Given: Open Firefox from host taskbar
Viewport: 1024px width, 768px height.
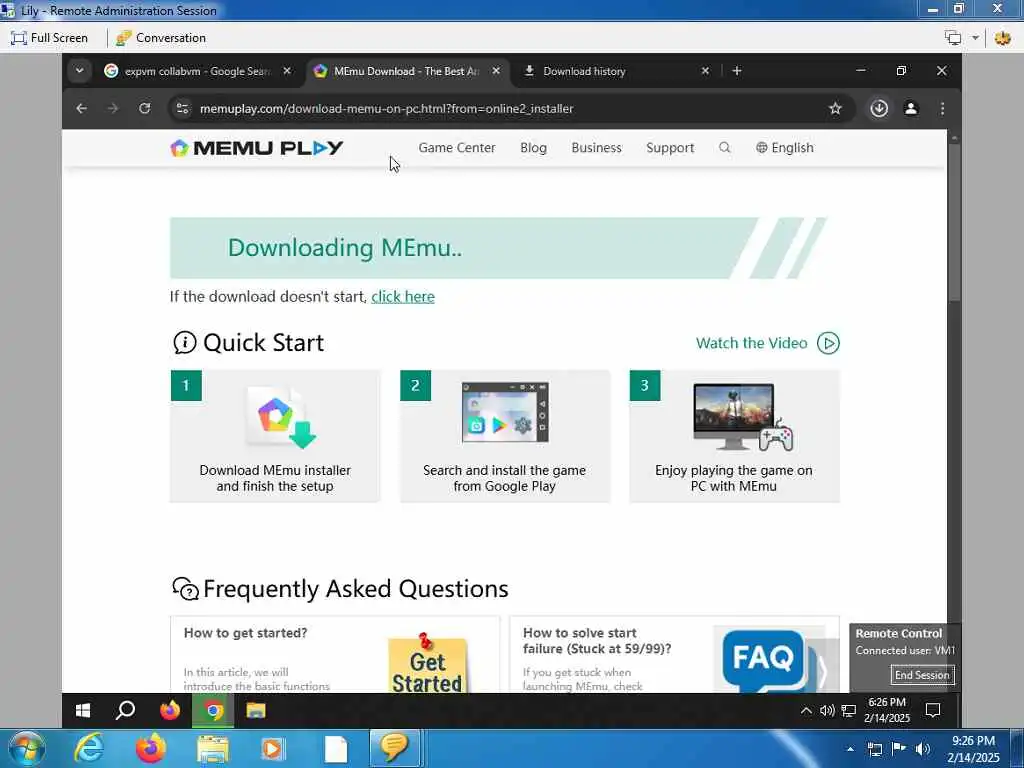Looking at the screenshot, I should (151, 749).
